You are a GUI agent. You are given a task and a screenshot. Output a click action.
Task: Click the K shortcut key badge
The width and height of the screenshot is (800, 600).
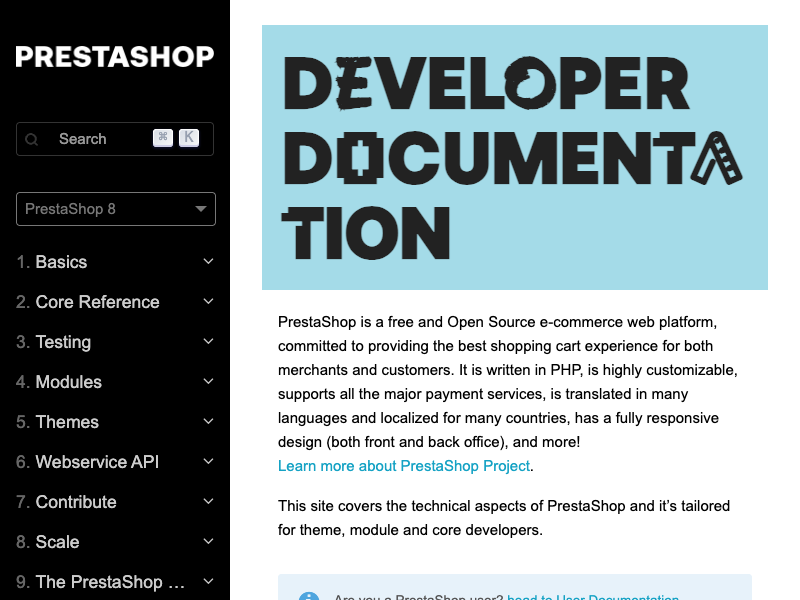pos(189,137)
